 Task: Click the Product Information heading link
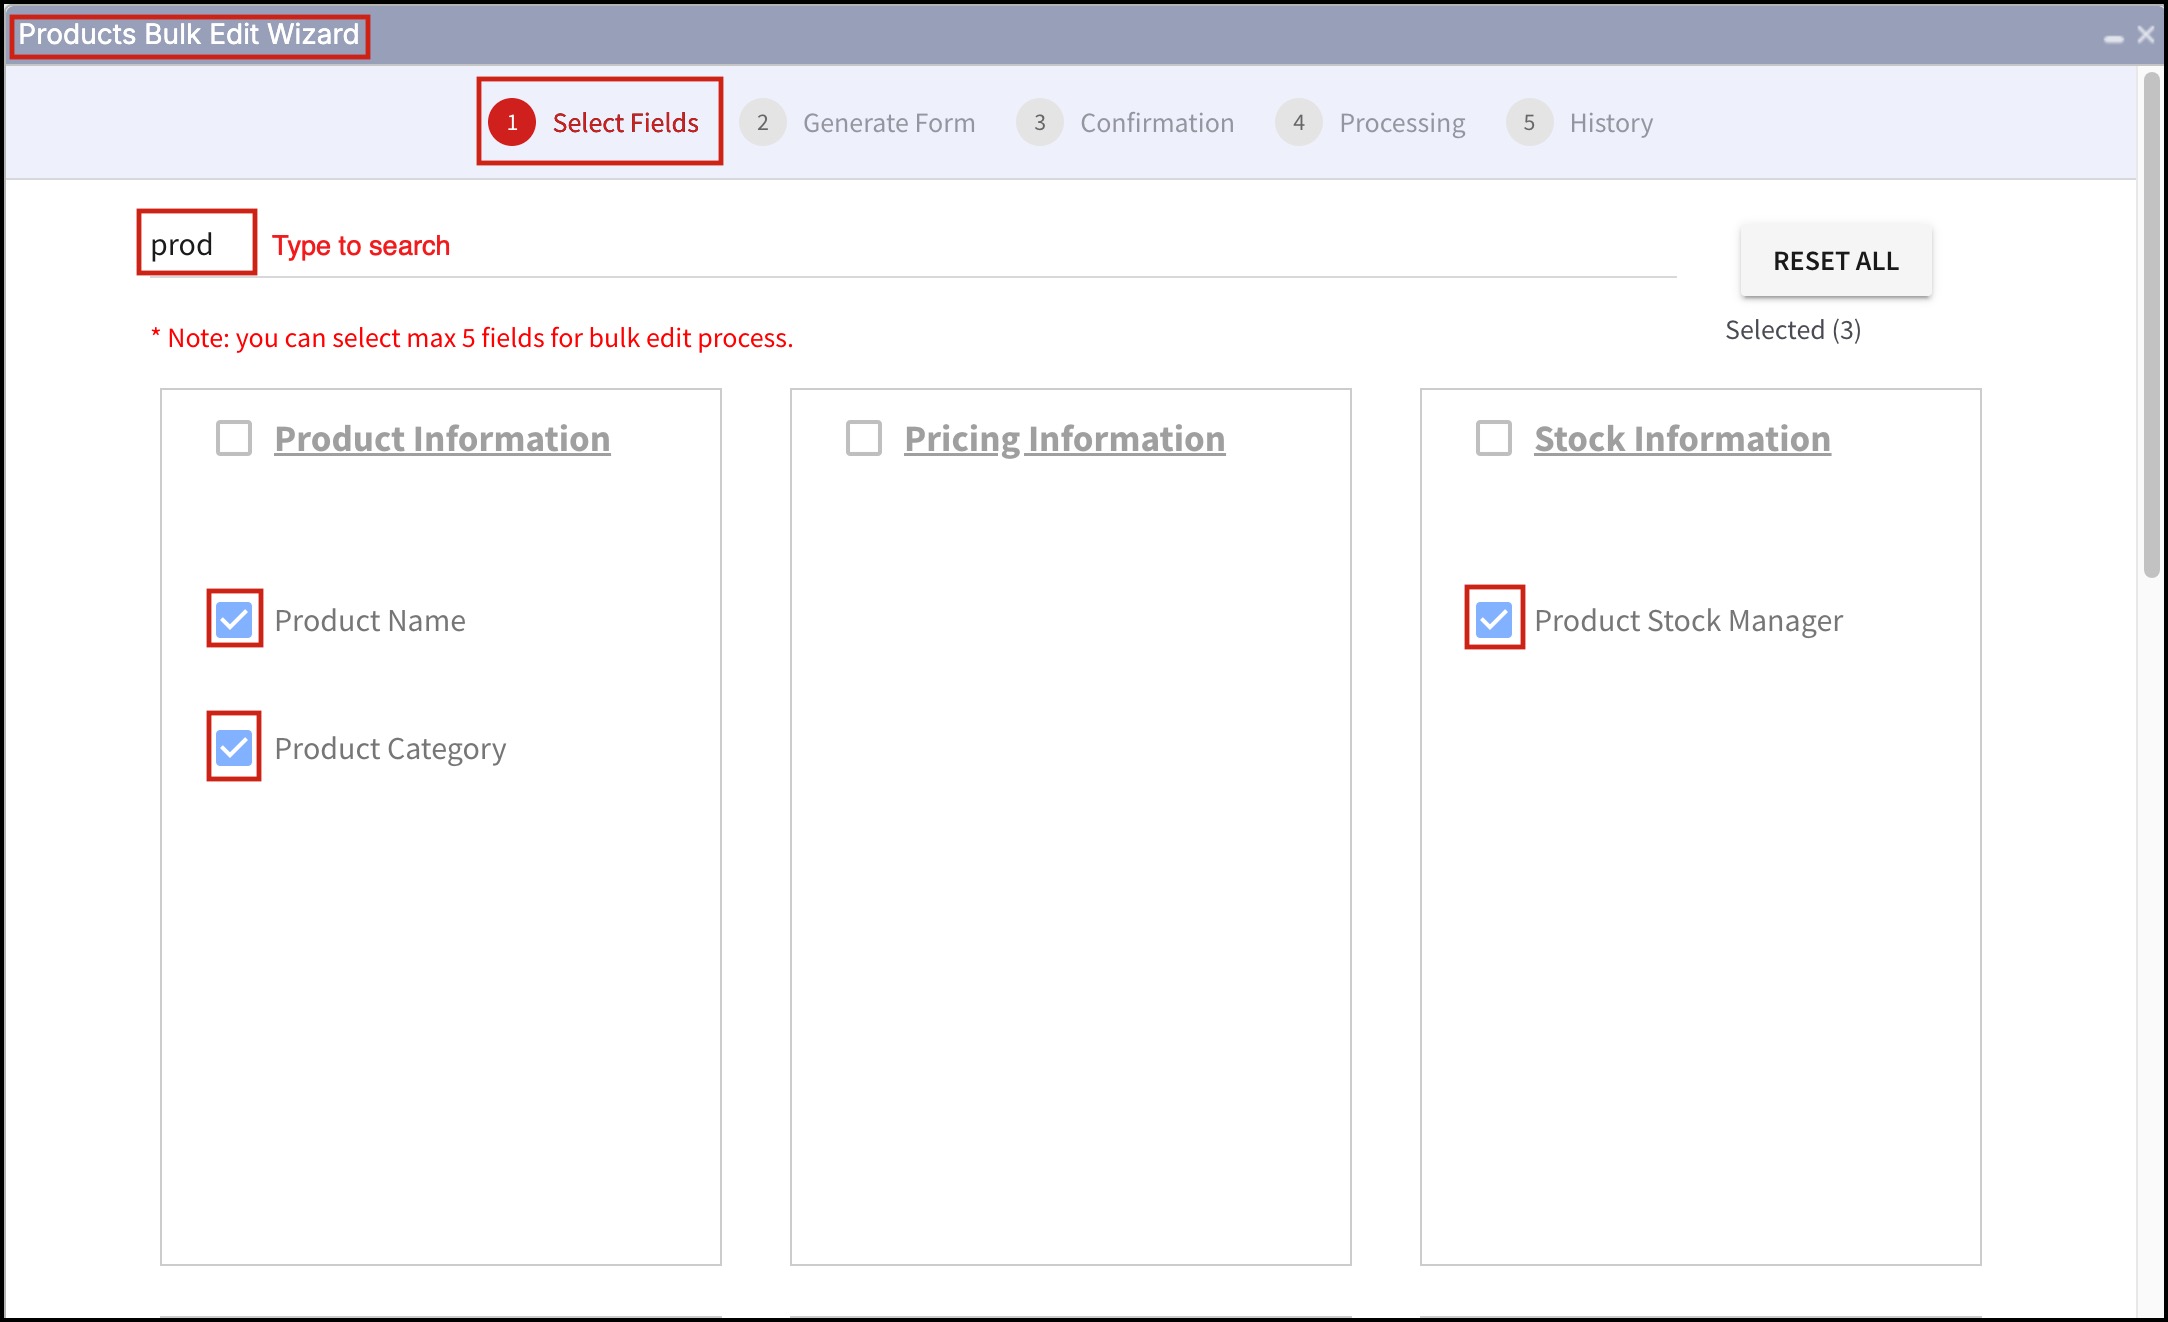tap(442, 439)
